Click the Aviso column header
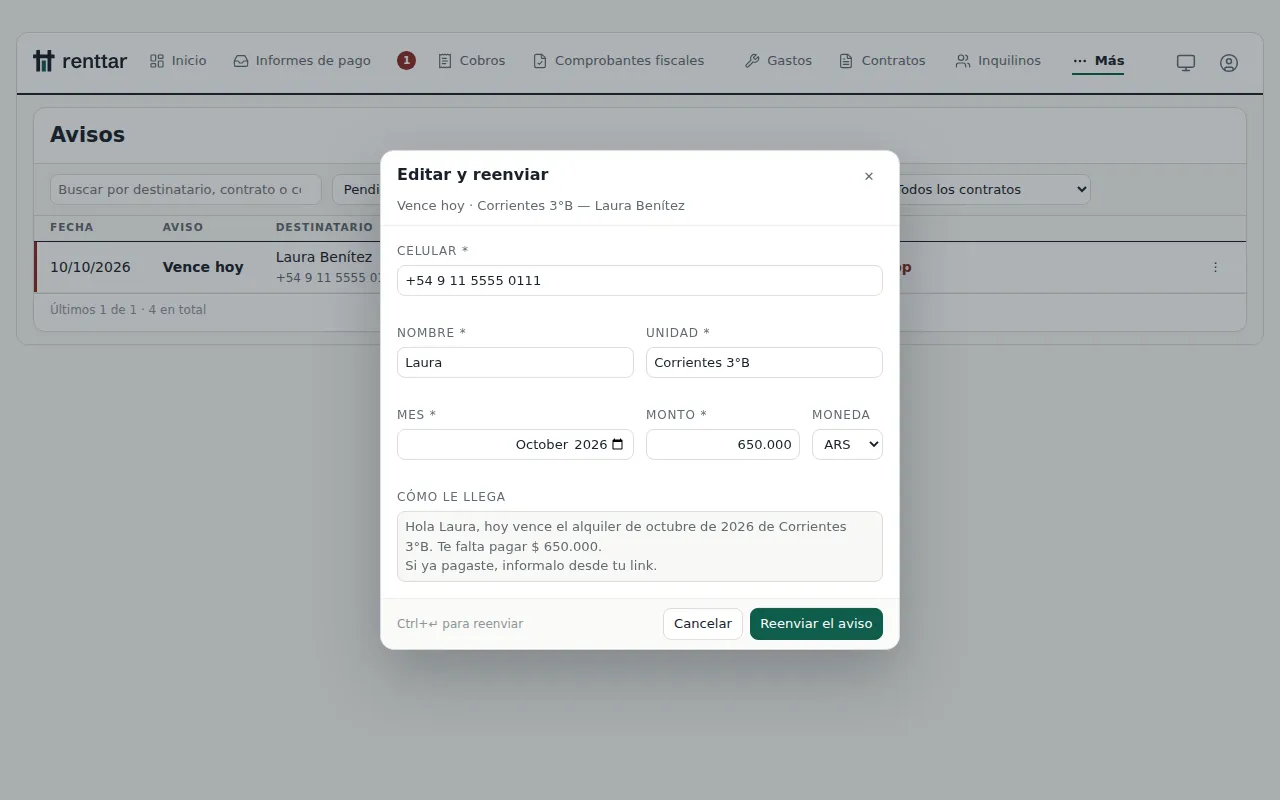 point(183,227)
